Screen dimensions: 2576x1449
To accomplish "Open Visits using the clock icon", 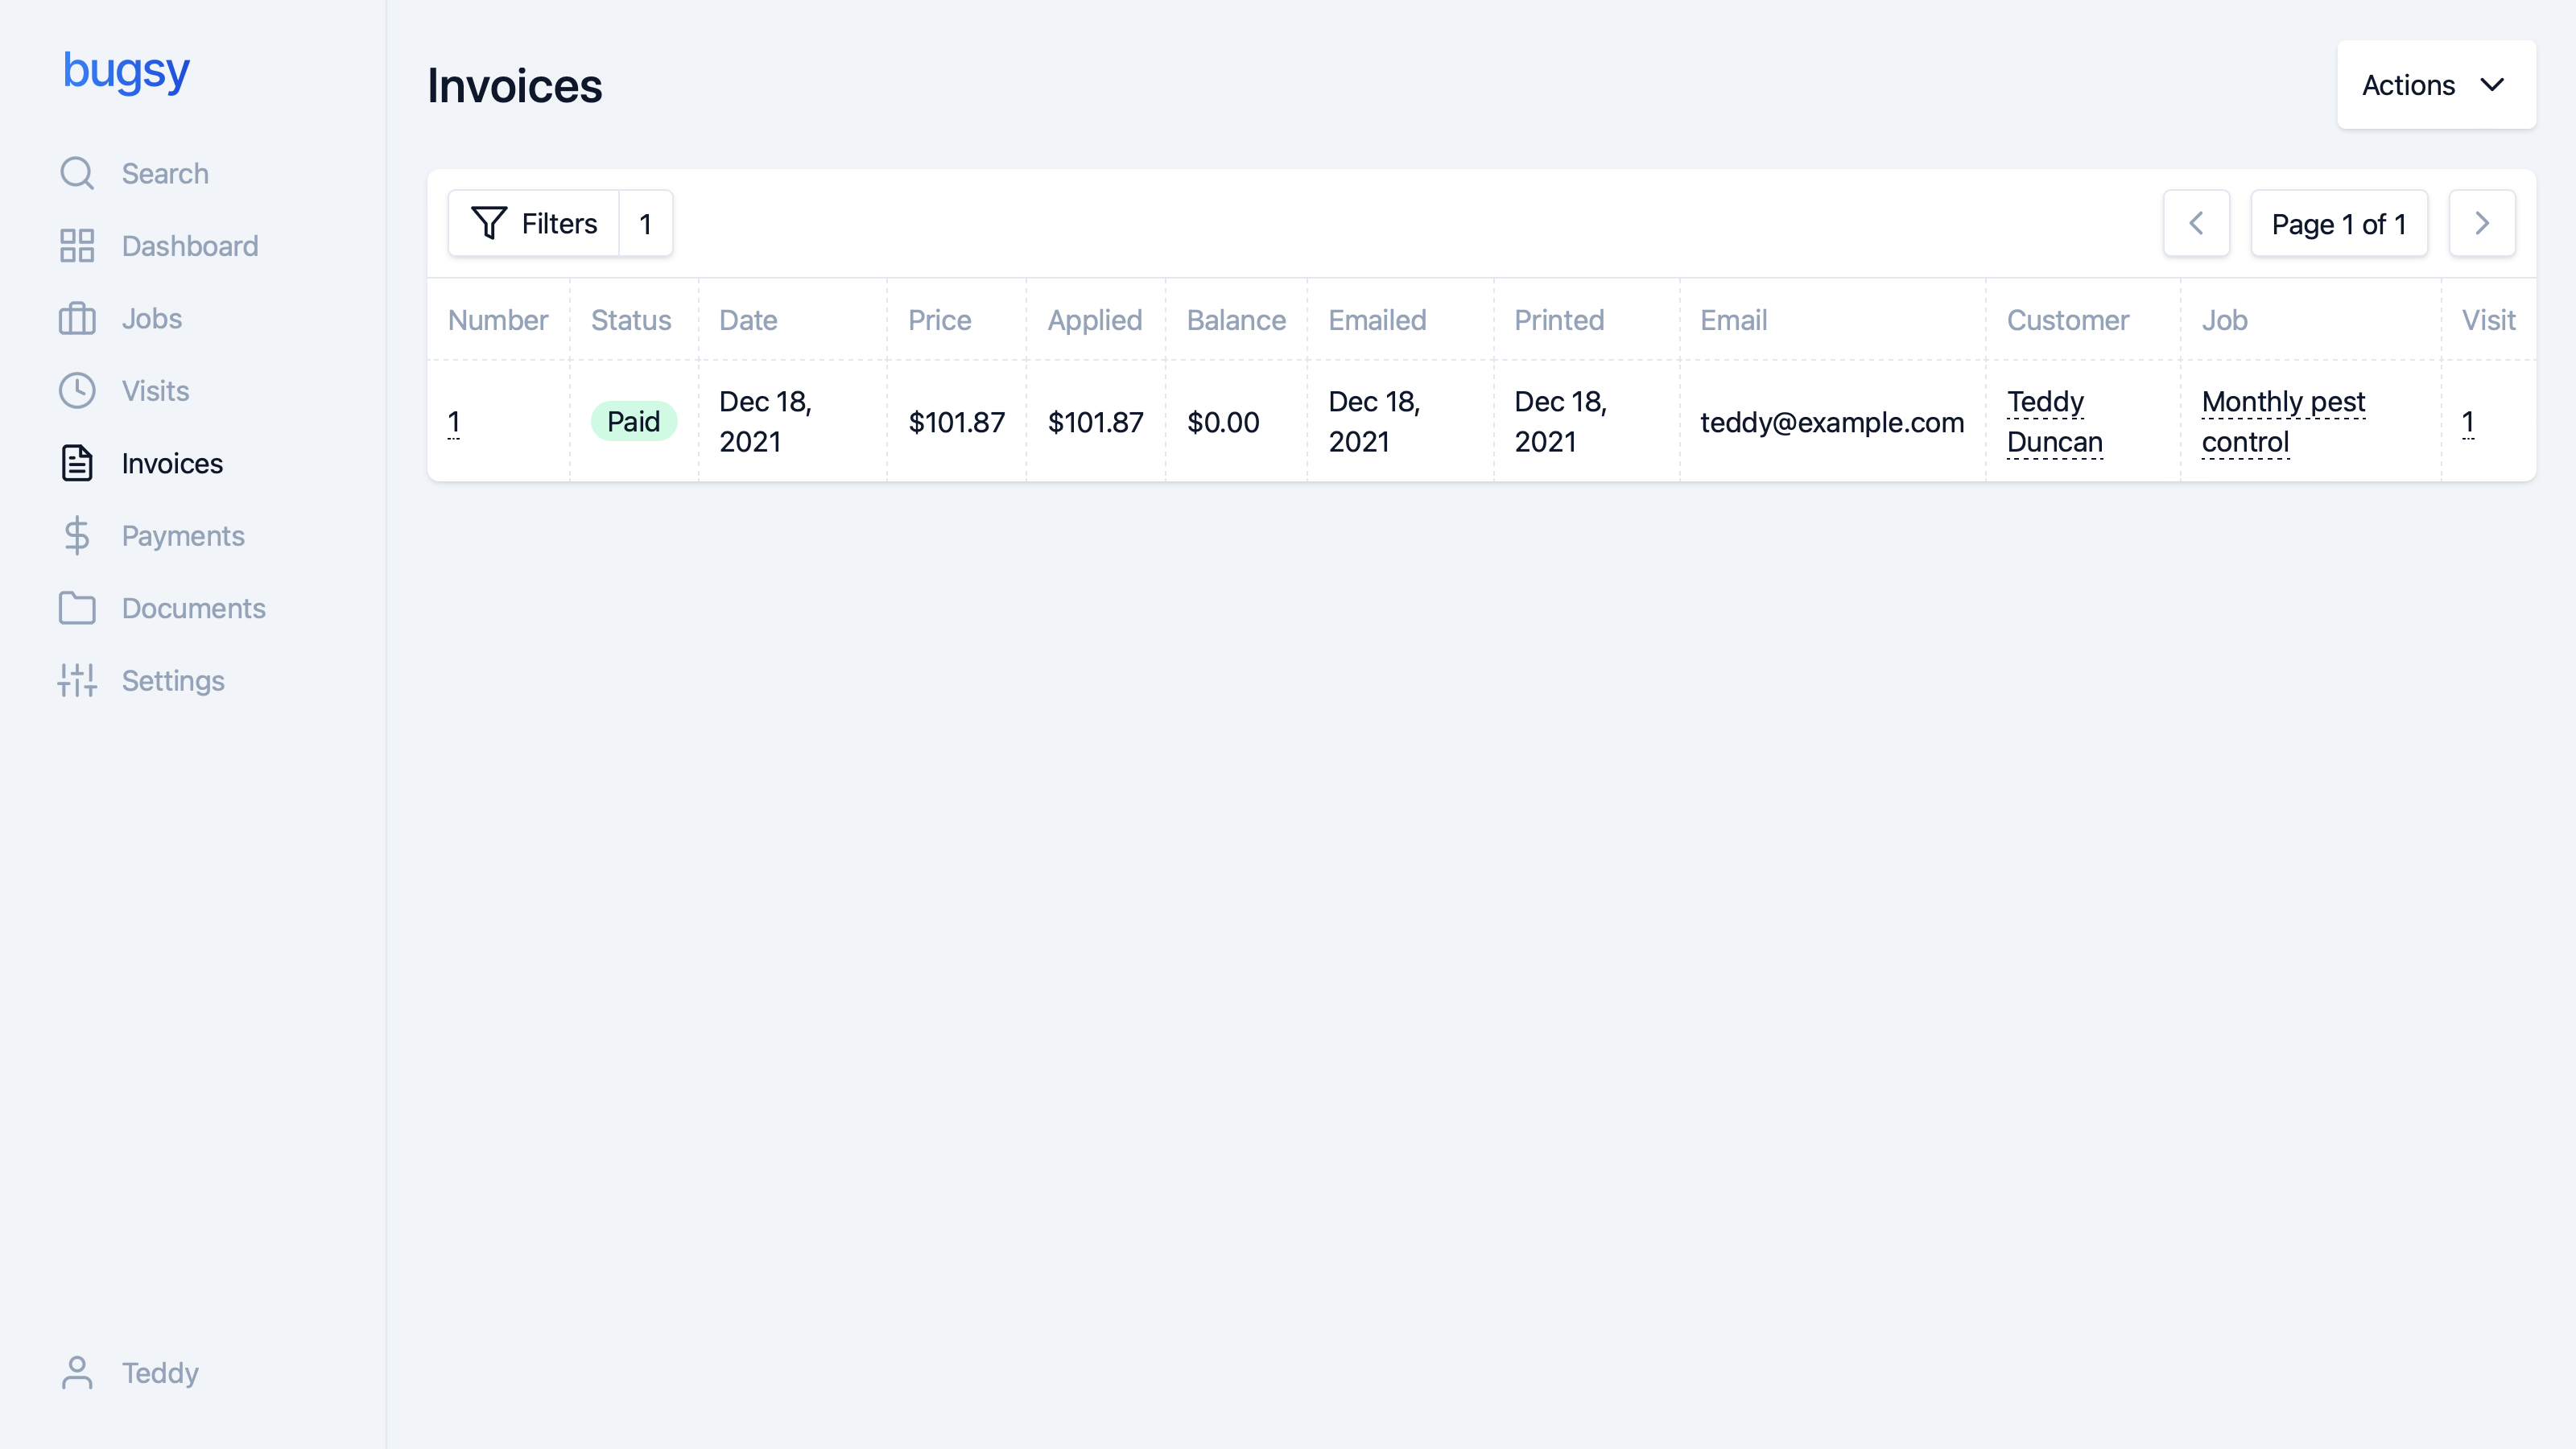I will point(77,391).
